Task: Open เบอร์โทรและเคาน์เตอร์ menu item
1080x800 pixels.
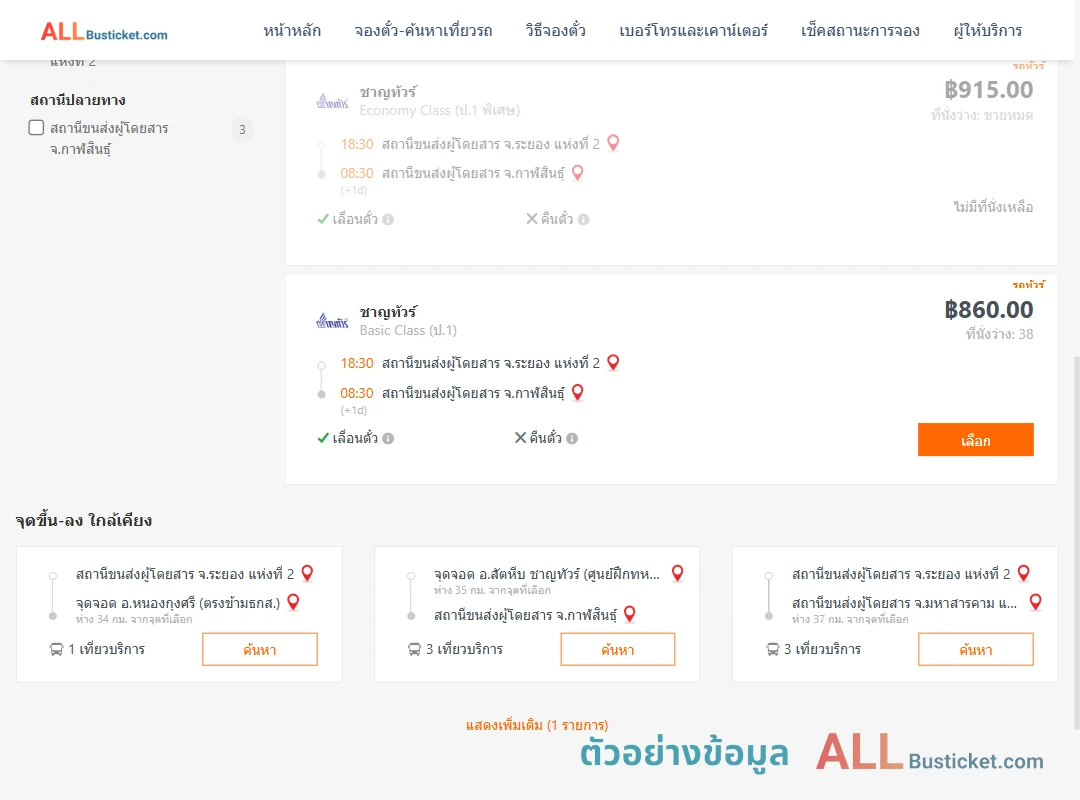Action: [x=694, y=31]
